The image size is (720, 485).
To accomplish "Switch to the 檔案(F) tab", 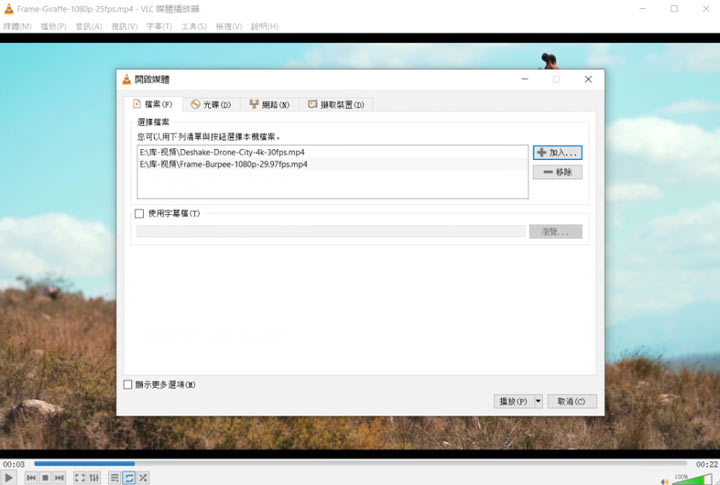I will tap(153, 104).
